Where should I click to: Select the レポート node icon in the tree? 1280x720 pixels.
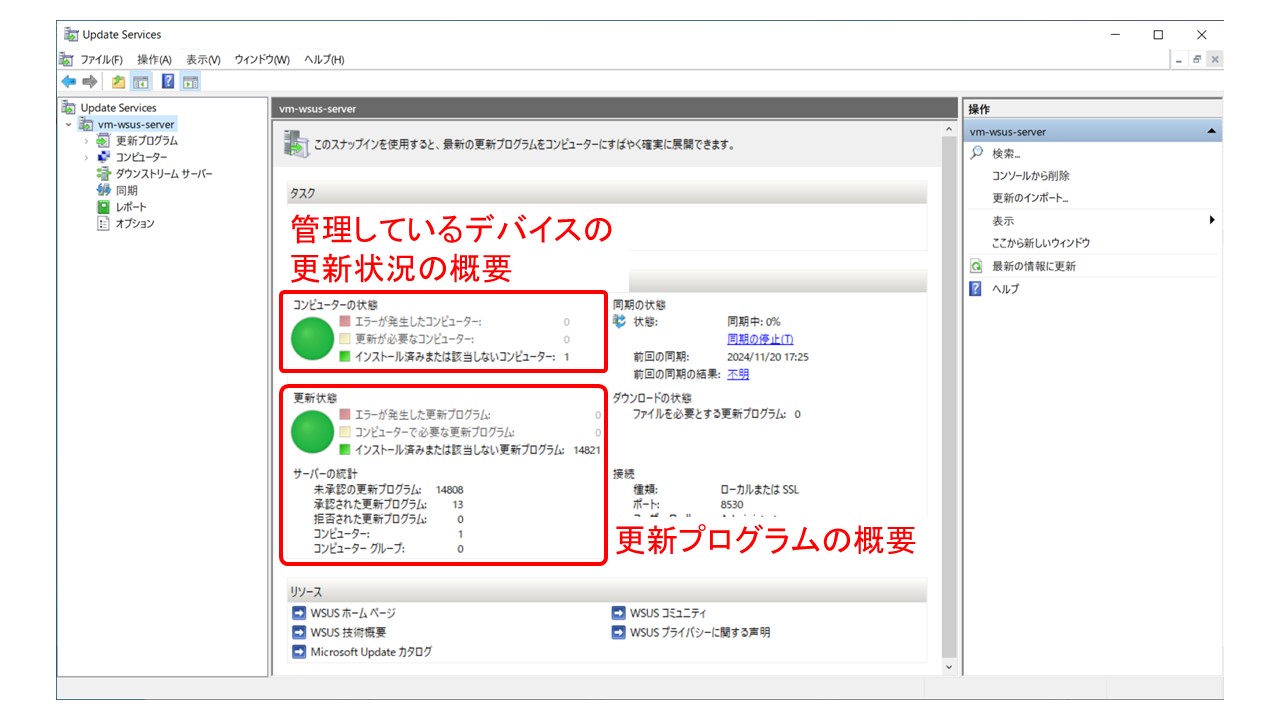tap(105, 207)
